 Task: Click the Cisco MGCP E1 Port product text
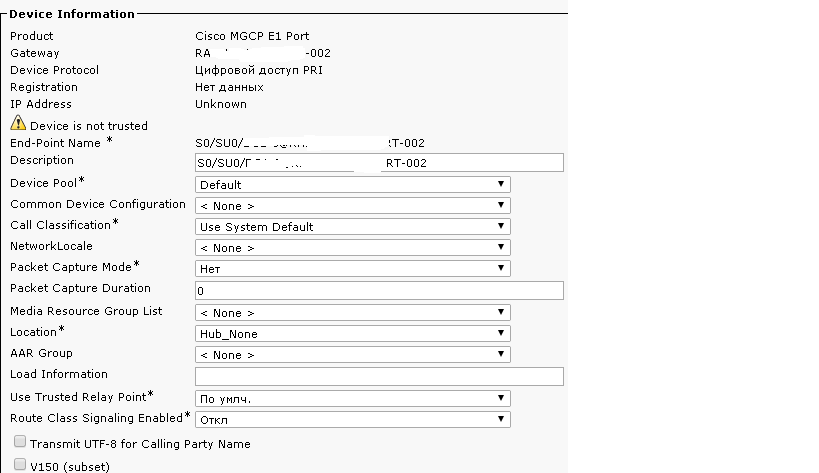[x=252, y=36]
